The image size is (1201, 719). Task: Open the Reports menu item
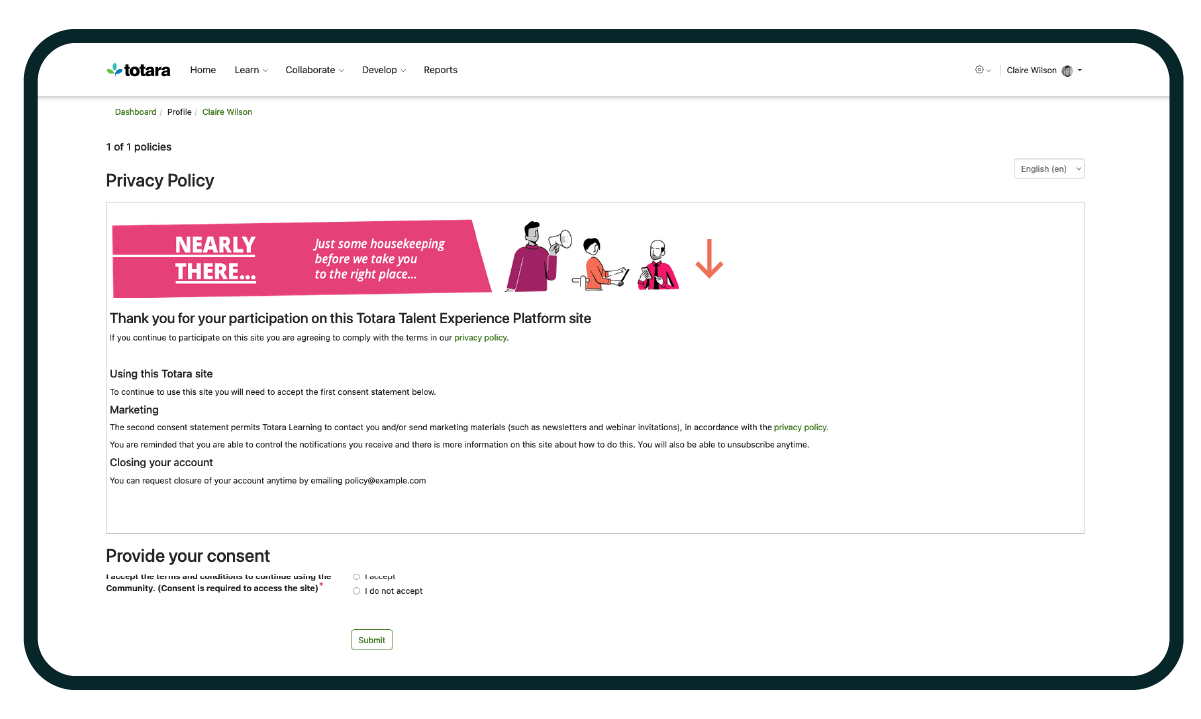440,70
